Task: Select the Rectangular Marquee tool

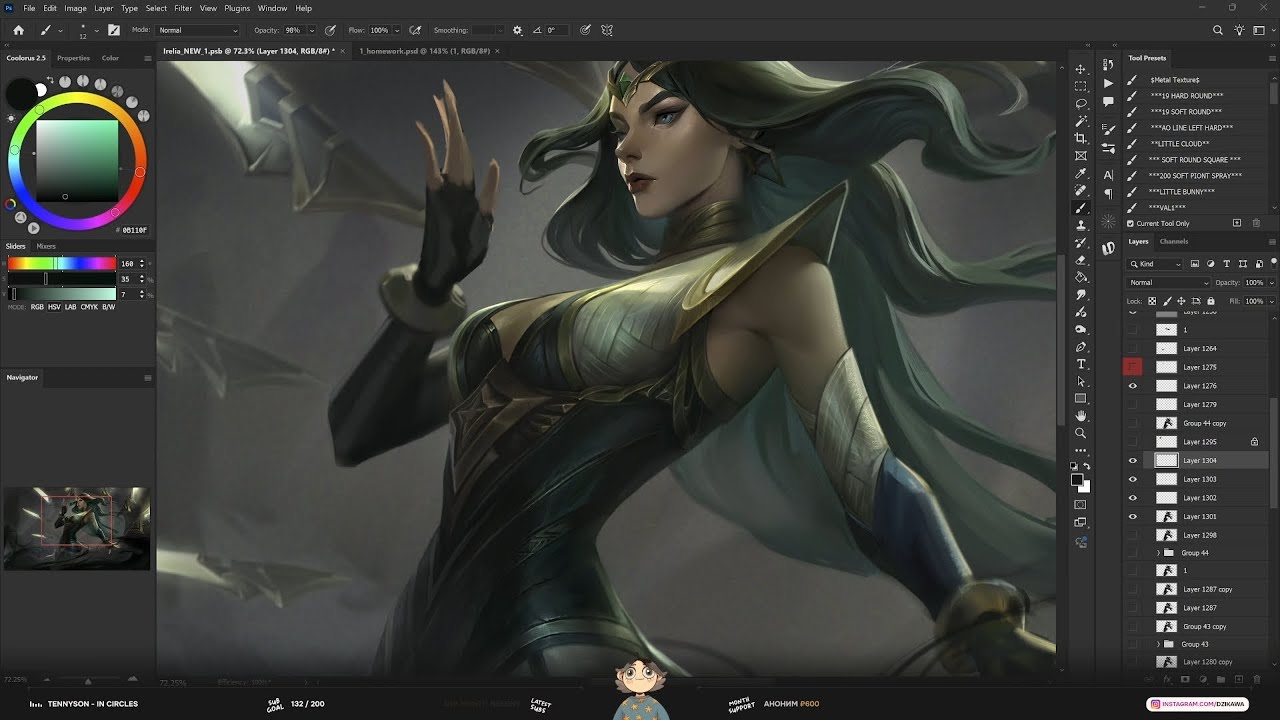Action: point(1080,86)
